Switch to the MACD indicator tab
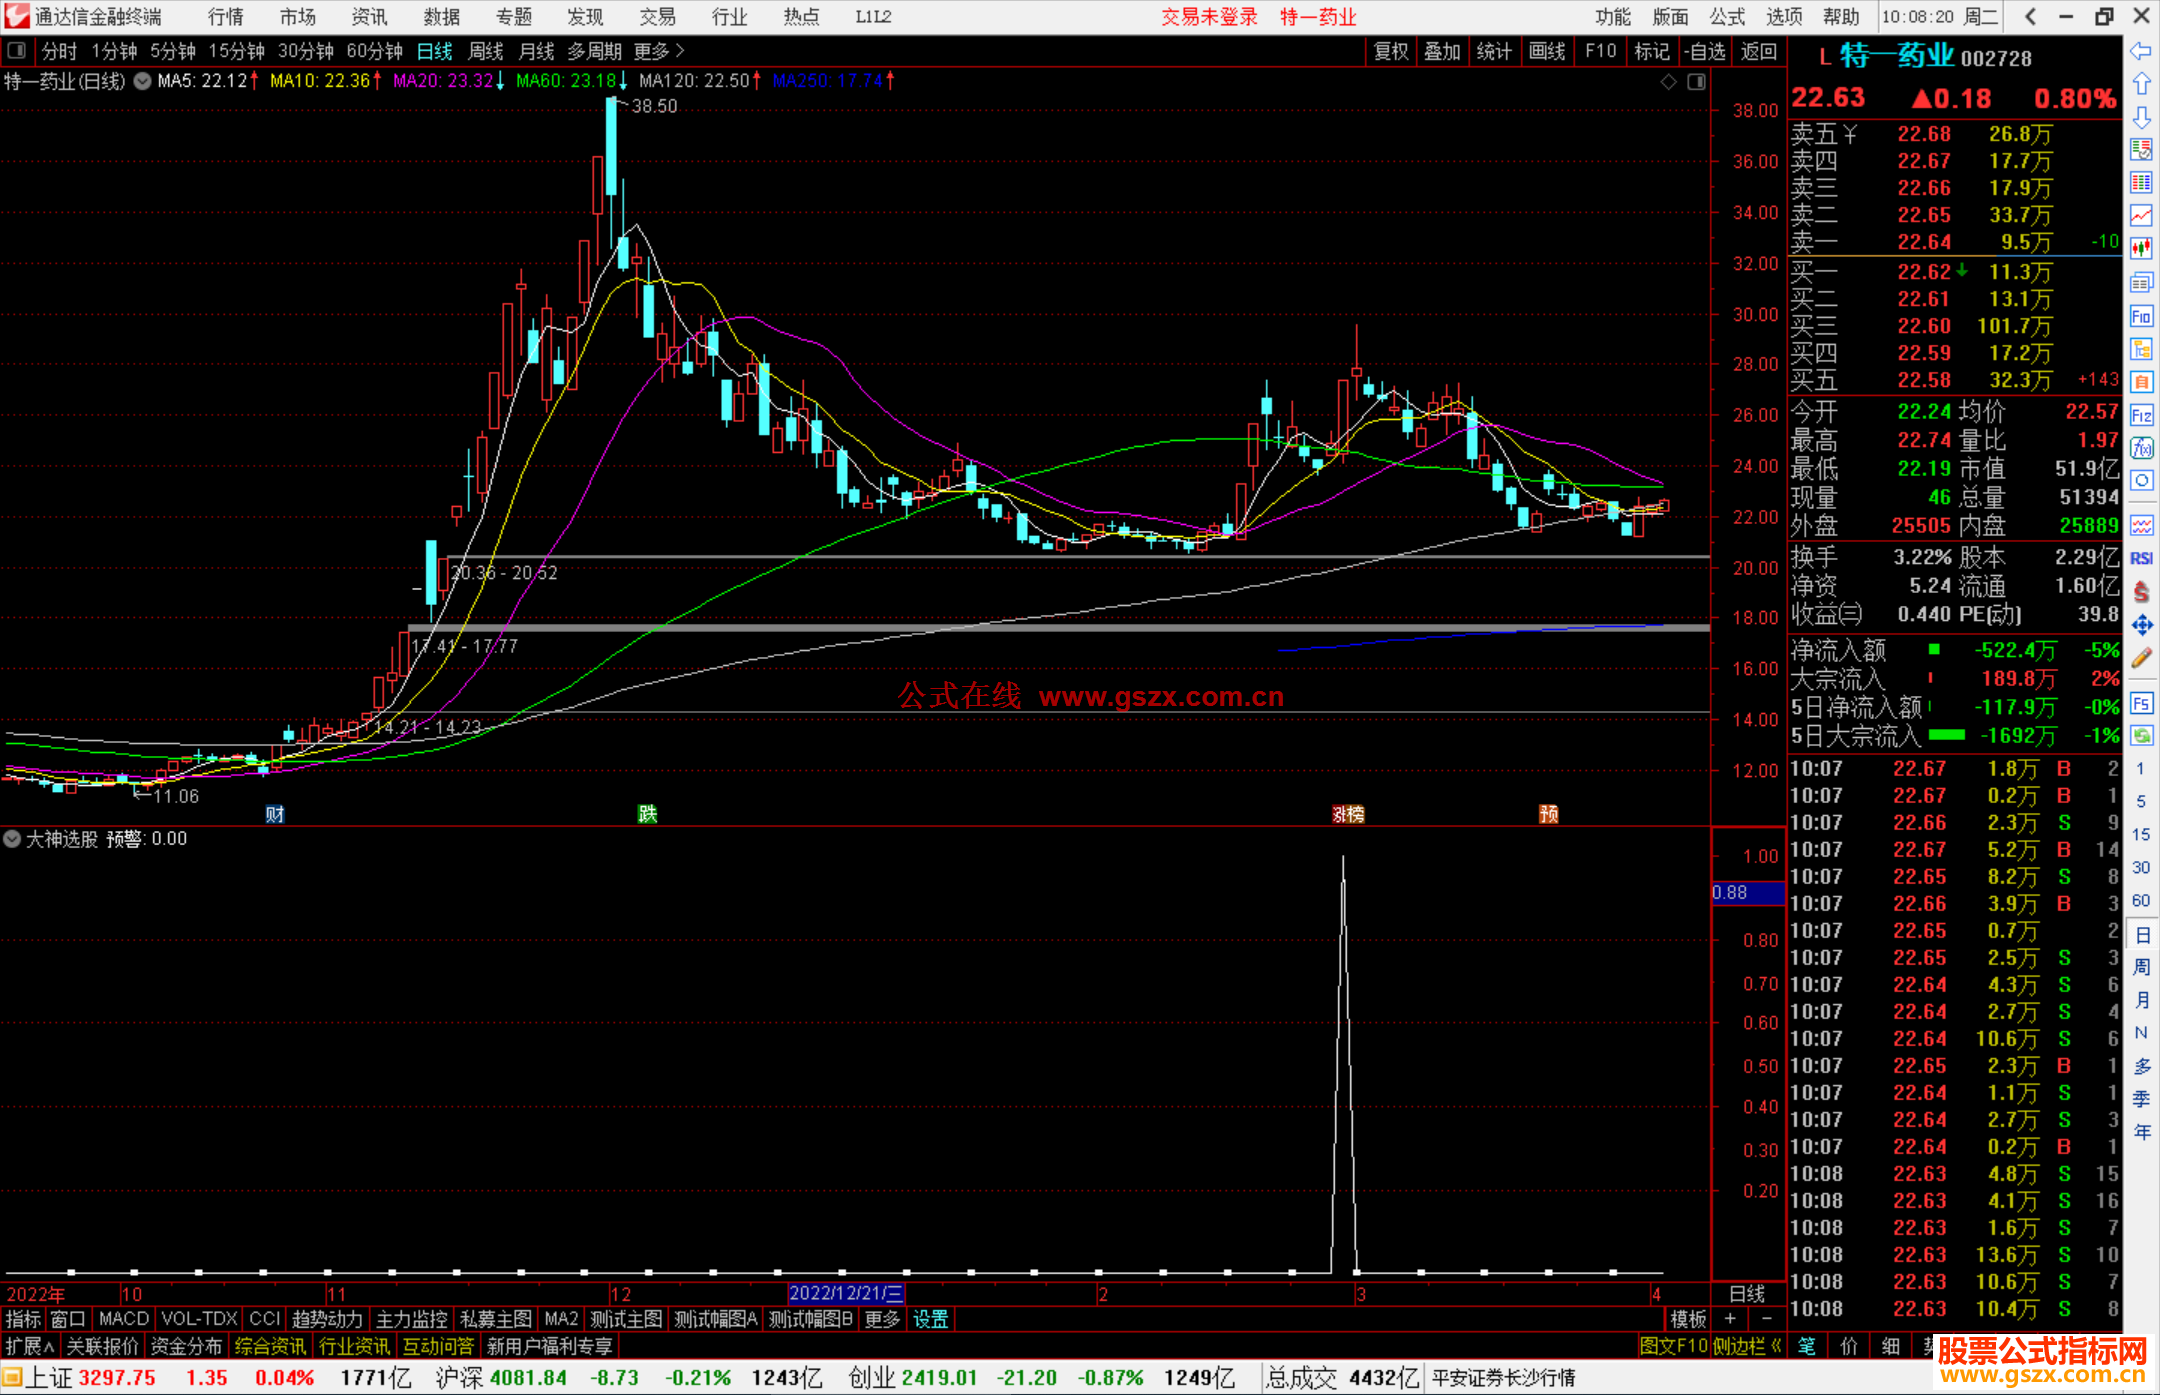2160x1395 pixels. click(123, 1319)
